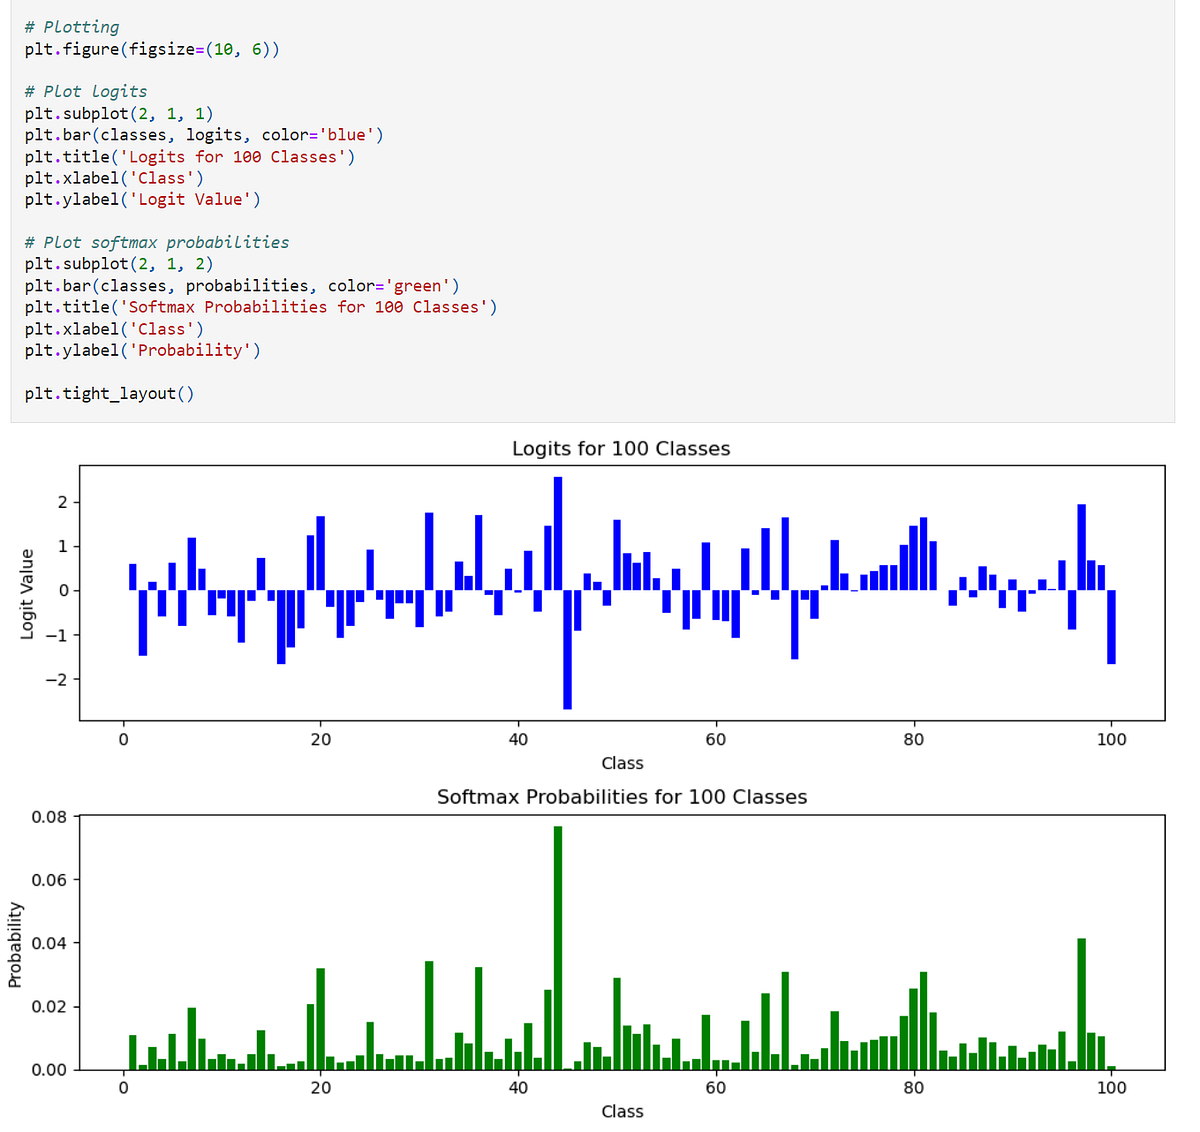Viewport: 1200px width, 1132px height.
Task: Click the '100' tick label on softmax x-axis
Action: [x=1111, y=1087]
